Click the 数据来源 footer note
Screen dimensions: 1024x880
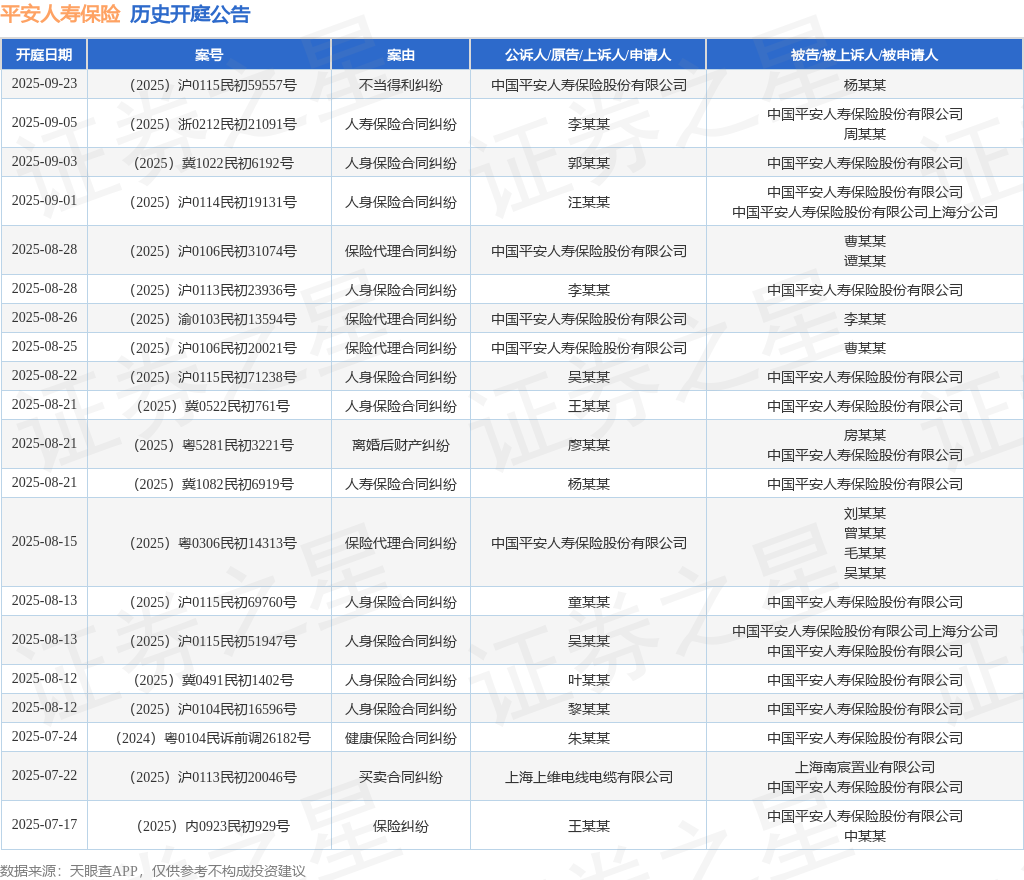[153, 871]
